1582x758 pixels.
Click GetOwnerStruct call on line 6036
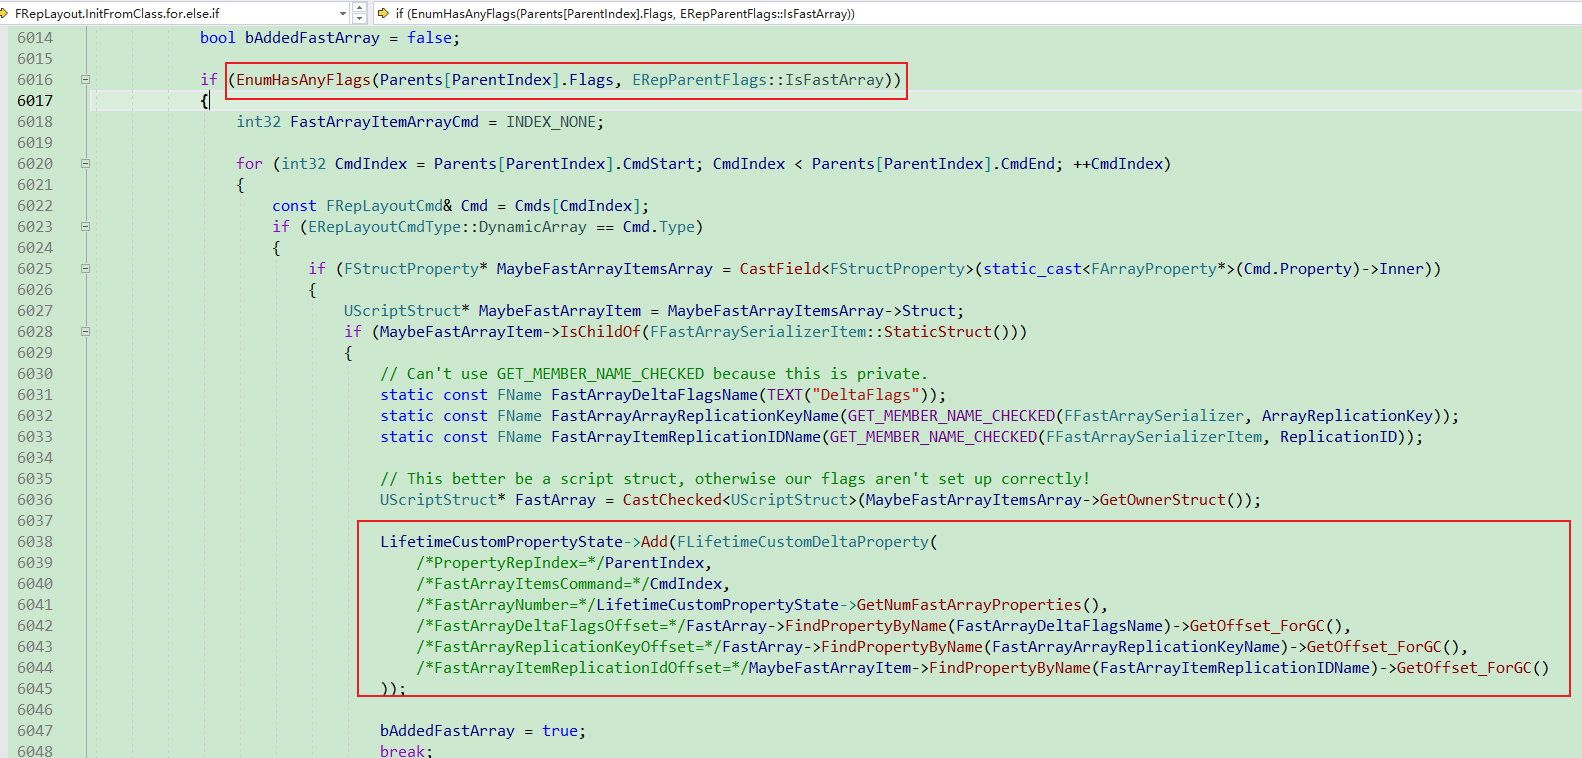[x=1163, y=500]
